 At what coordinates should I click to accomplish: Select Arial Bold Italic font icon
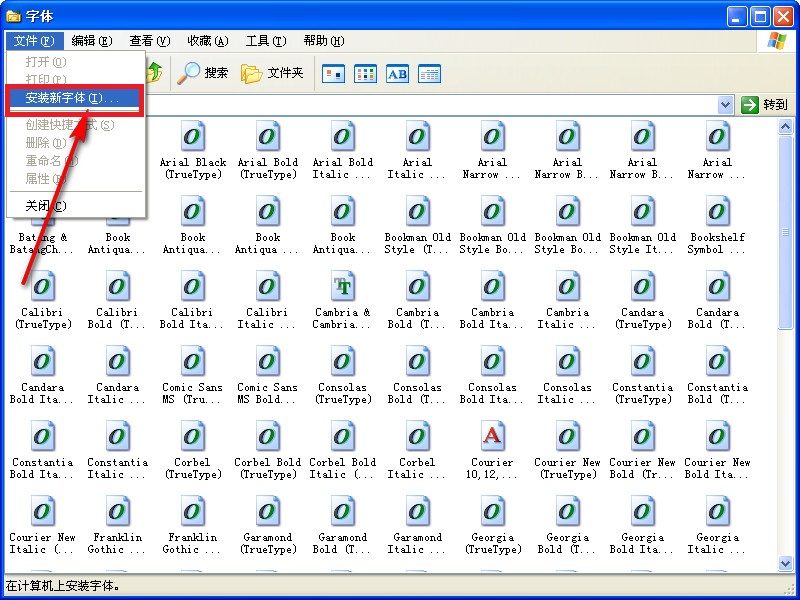pos(342,136)
